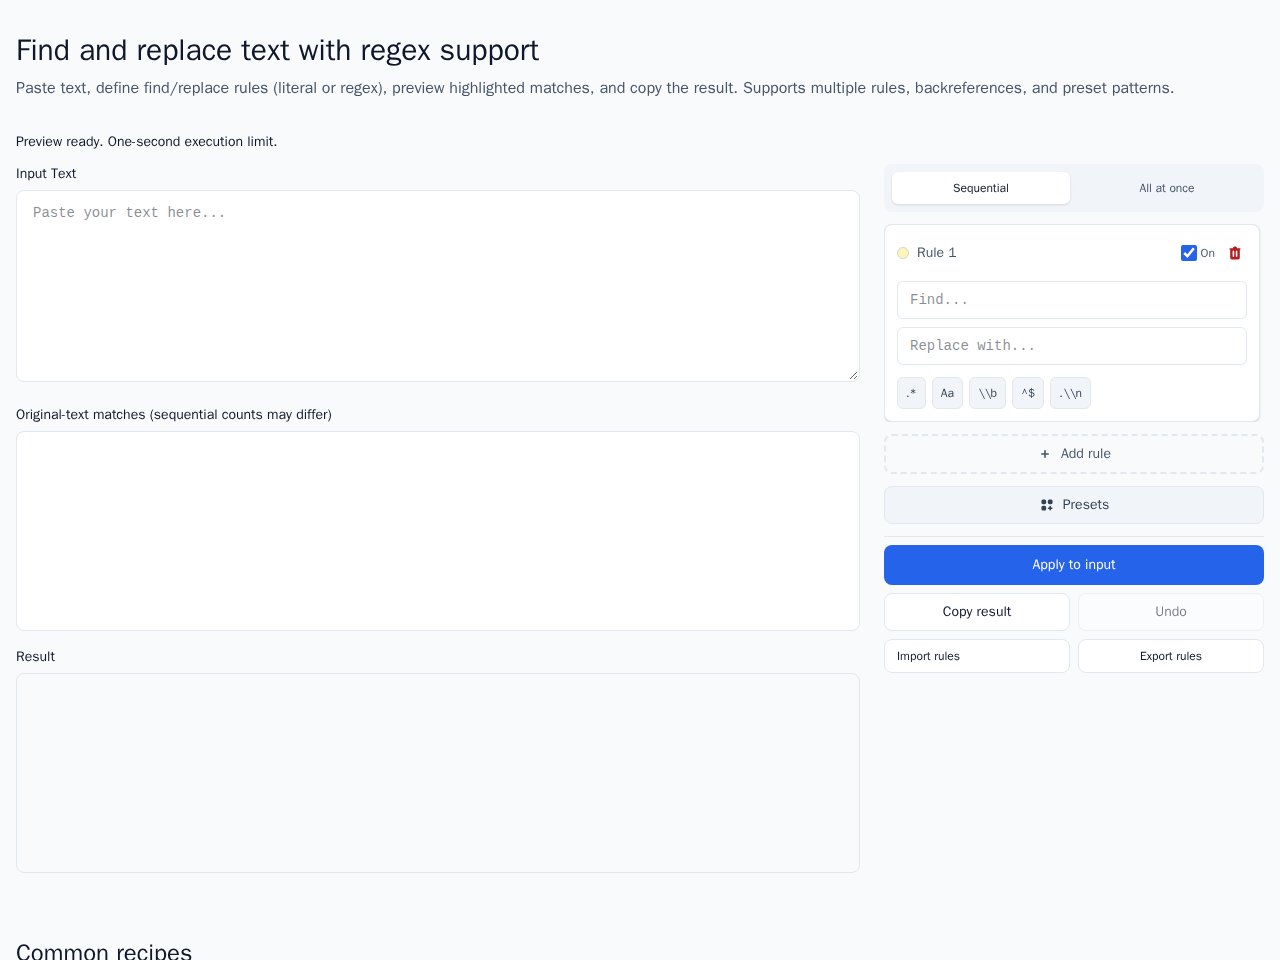Toggle the regex (.*) option
Screen dimensions: 1280x960
pyautogui.click(x=911, y=393)
